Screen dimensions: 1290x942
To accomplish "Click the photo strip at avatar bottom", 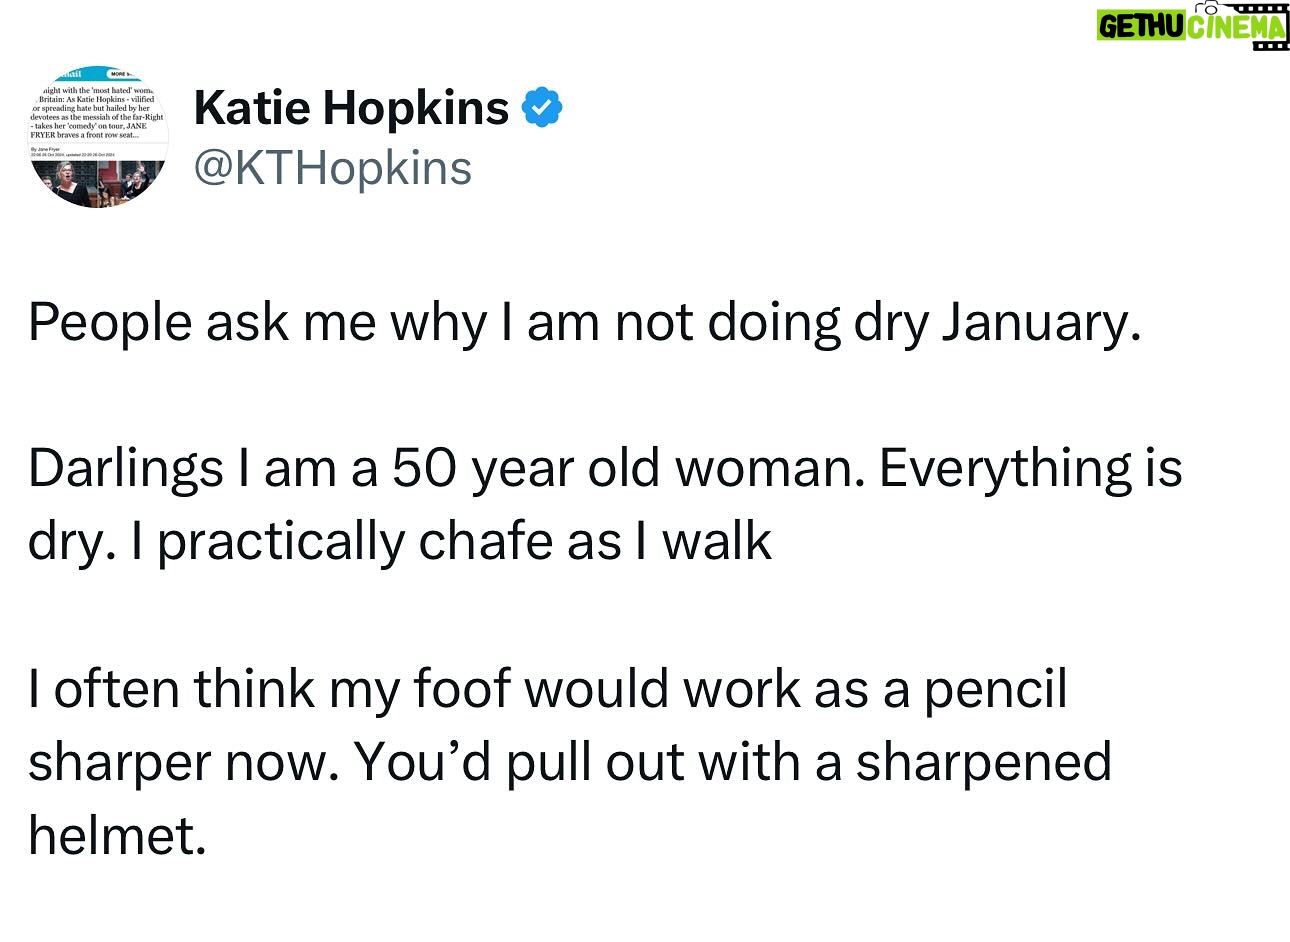I will click(97, 182).
